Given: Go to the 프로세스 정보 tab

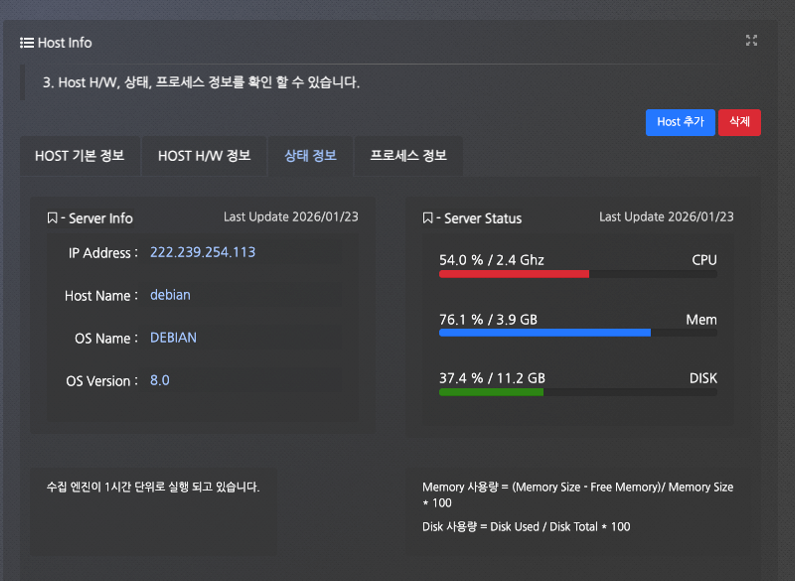Looking at the screenshot, I should 408,156.
